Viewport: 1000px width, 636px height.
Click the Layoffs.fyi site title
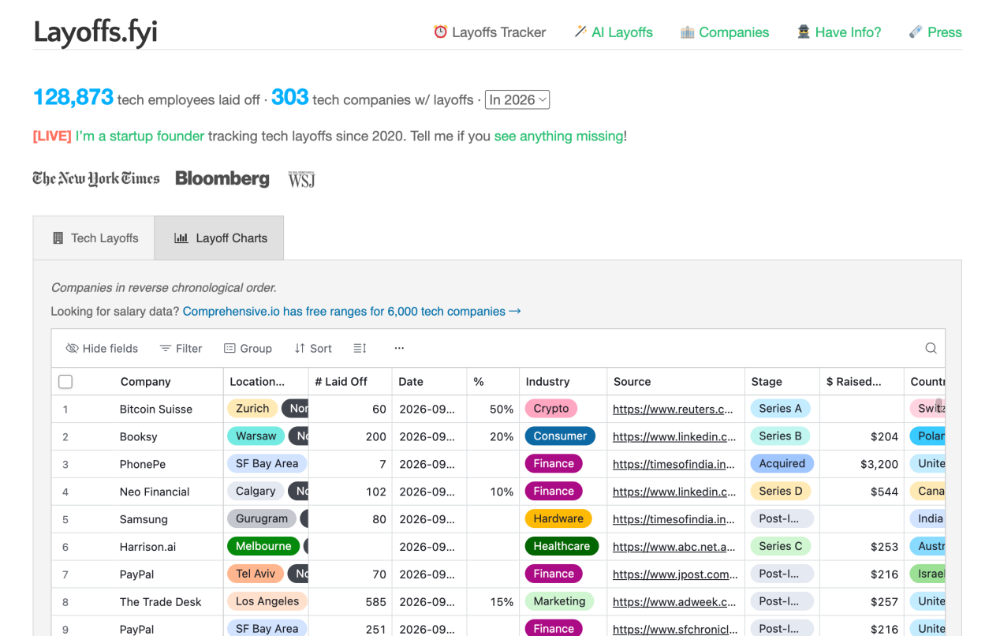95,32
